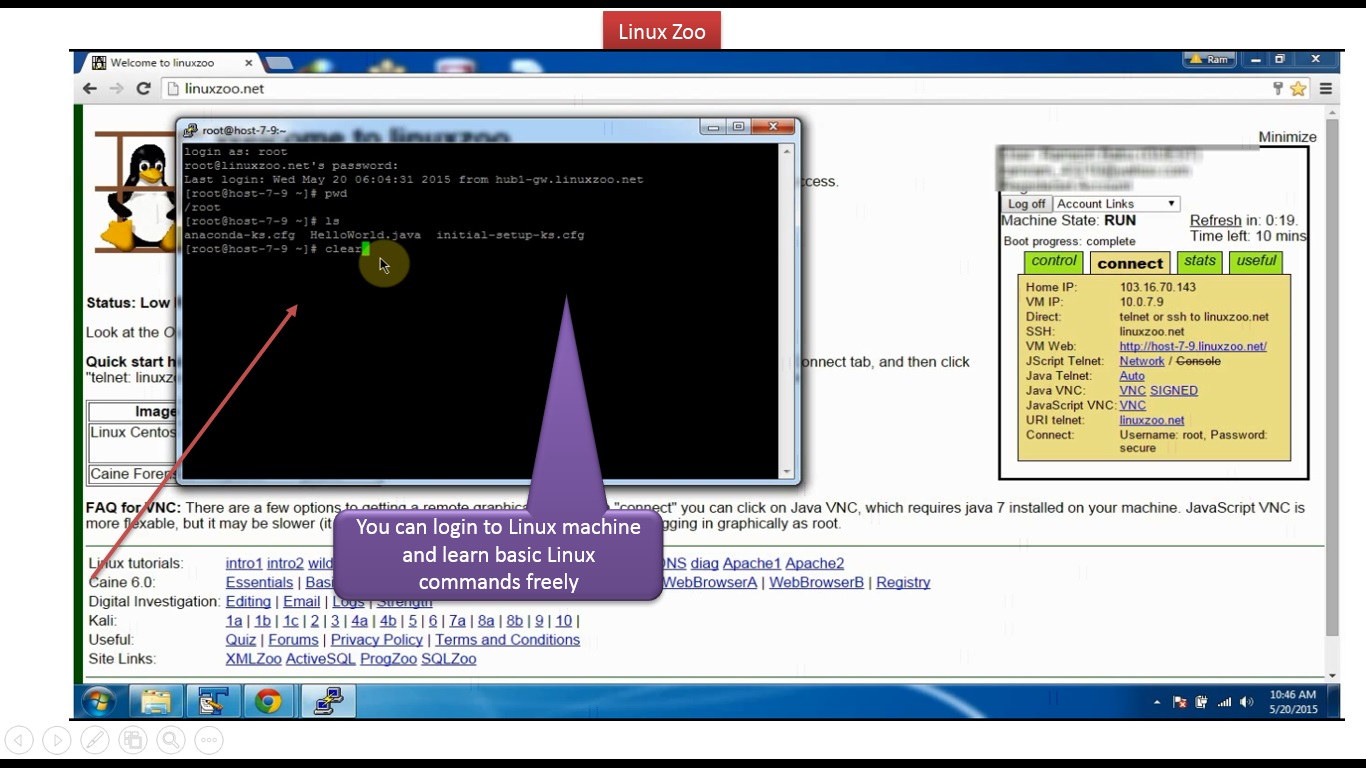
Task: Close the Welcome to linuxzoo tab
Action: click(249, 62)
